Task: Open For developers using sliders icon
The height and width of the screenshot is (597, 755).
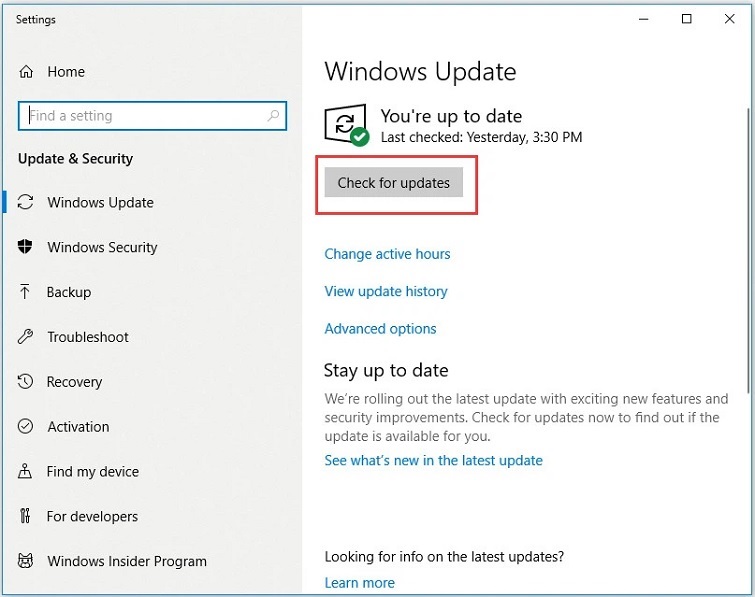Action: [x=26, y=517]
